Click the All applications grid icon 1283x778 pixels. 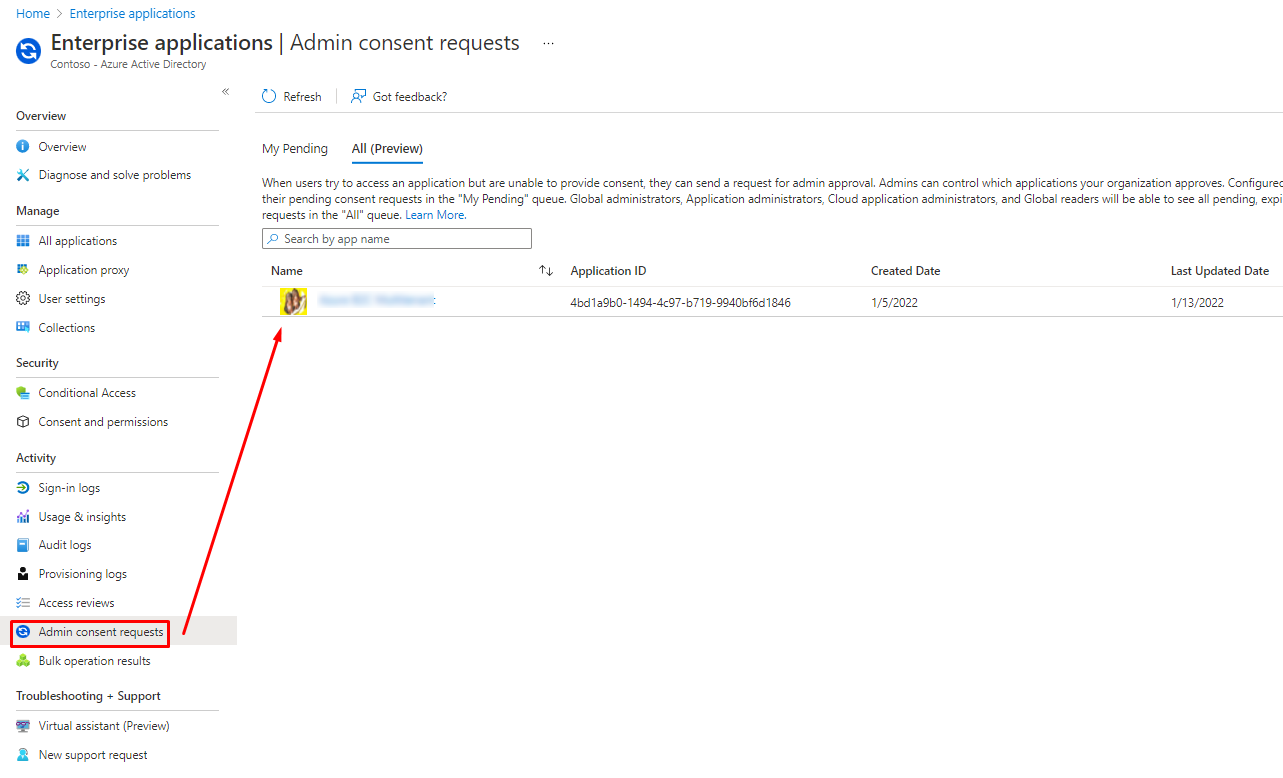(23, 241)
